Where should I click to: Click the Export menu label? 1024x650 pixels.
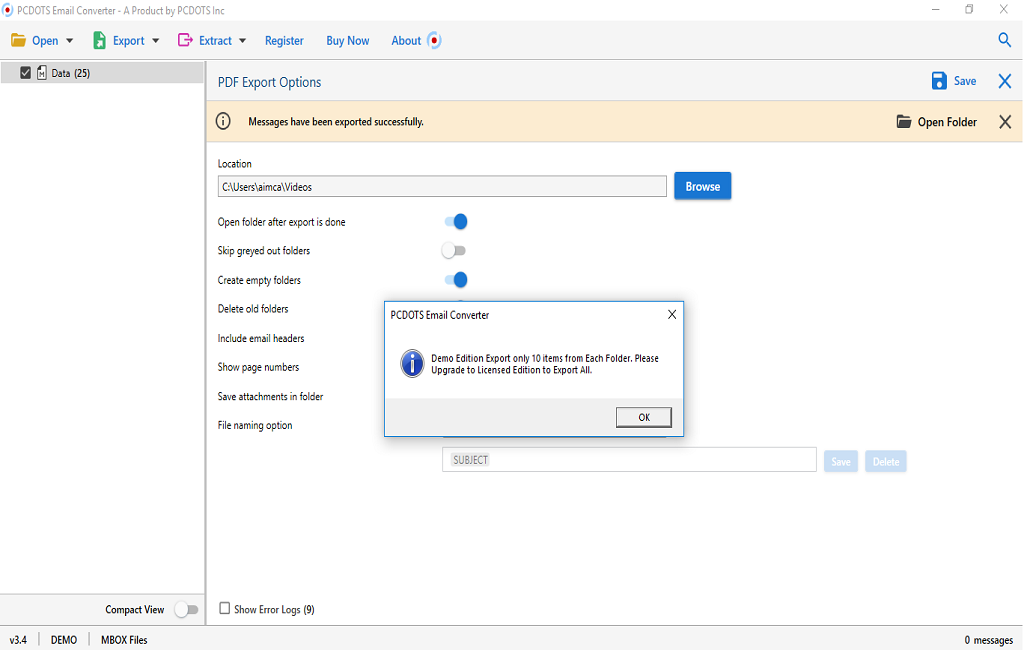[x=129, y=41]
